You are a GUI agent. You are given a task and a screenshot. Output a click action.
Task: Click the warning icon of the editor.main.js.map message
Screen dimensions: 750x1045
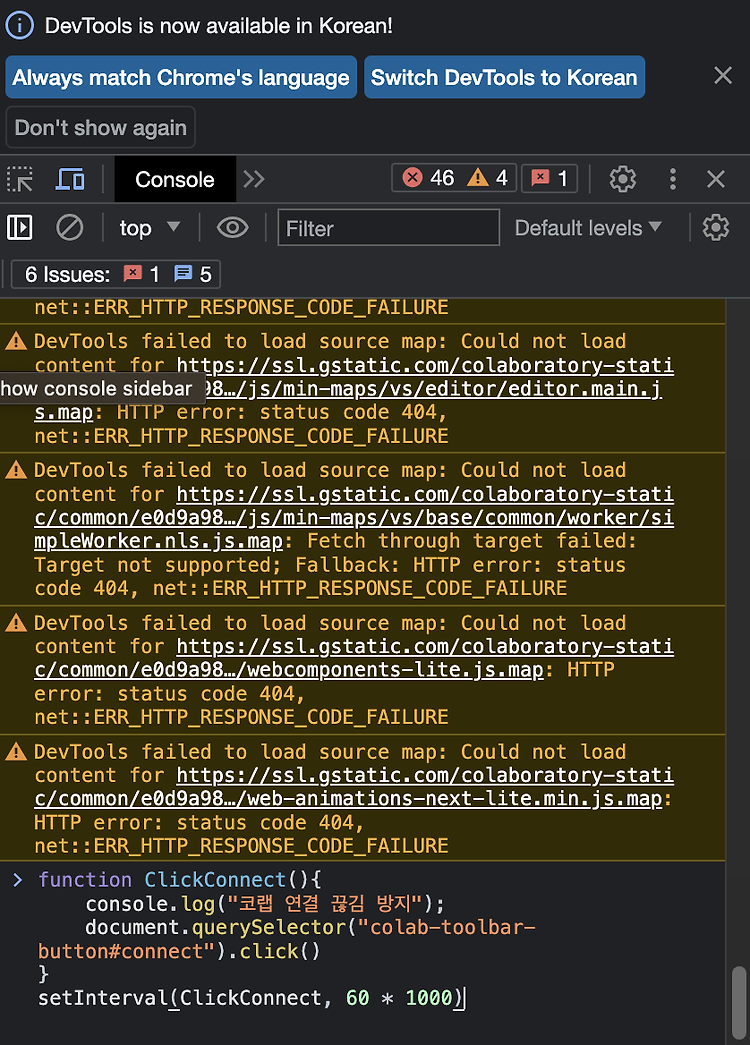click(16, 341)
